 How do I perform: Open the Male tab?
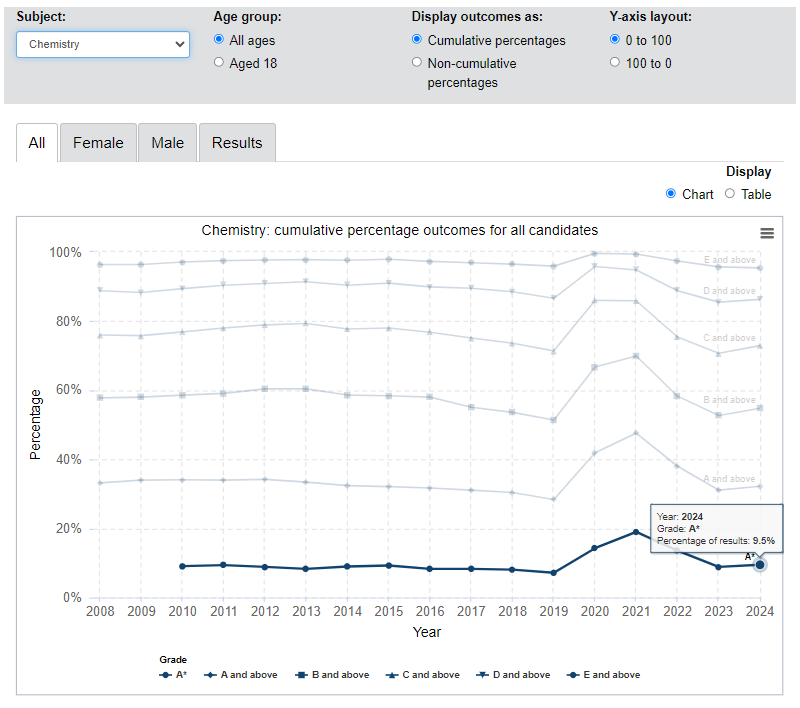coord(167,143)
